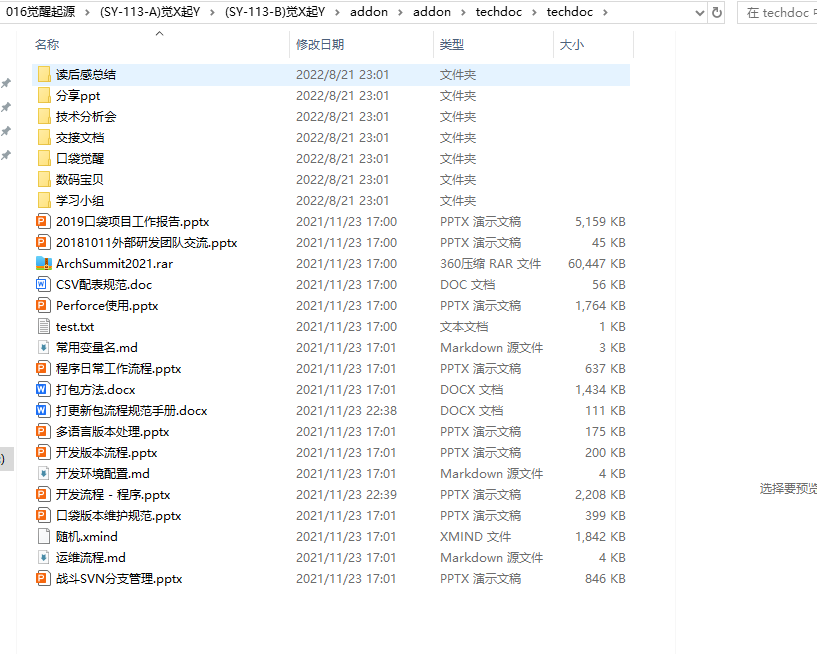Viewport: 817px width, 654px height.
Task: Click the folder icon of 口袋觉醒
Action: click(44, 158)
